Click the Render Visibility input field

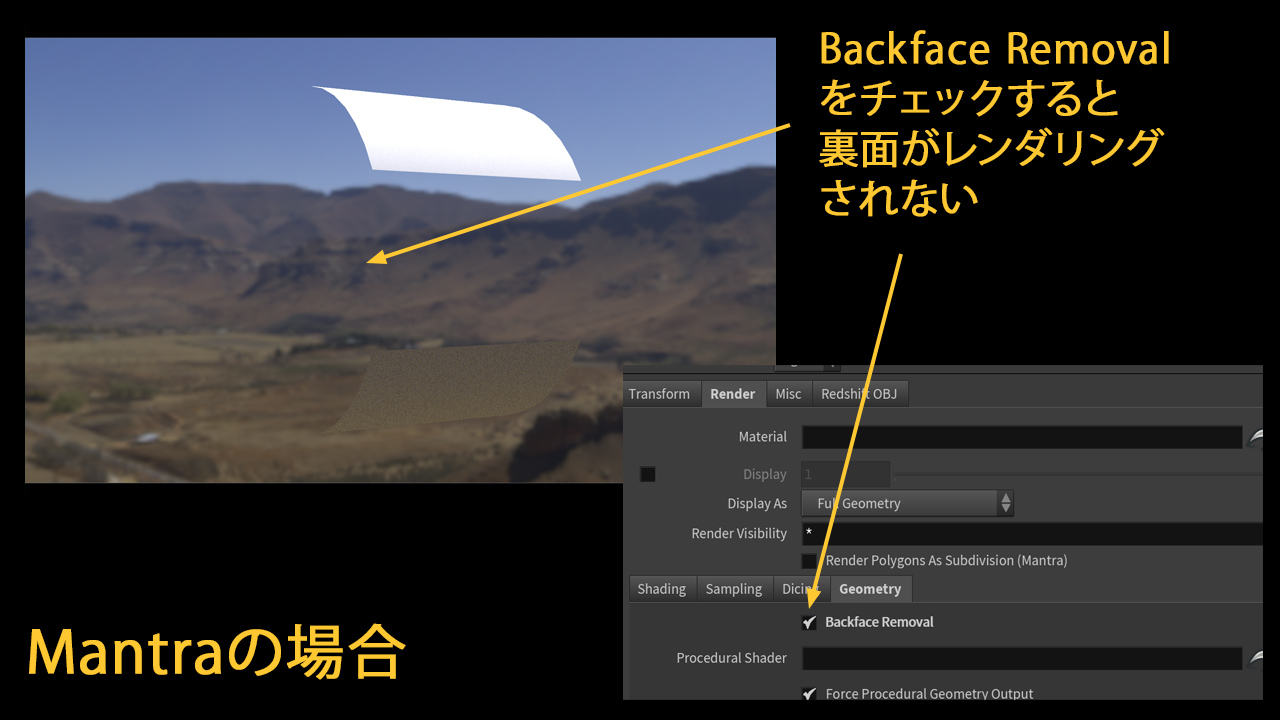pyautogui.click(x=1030, y=534)
